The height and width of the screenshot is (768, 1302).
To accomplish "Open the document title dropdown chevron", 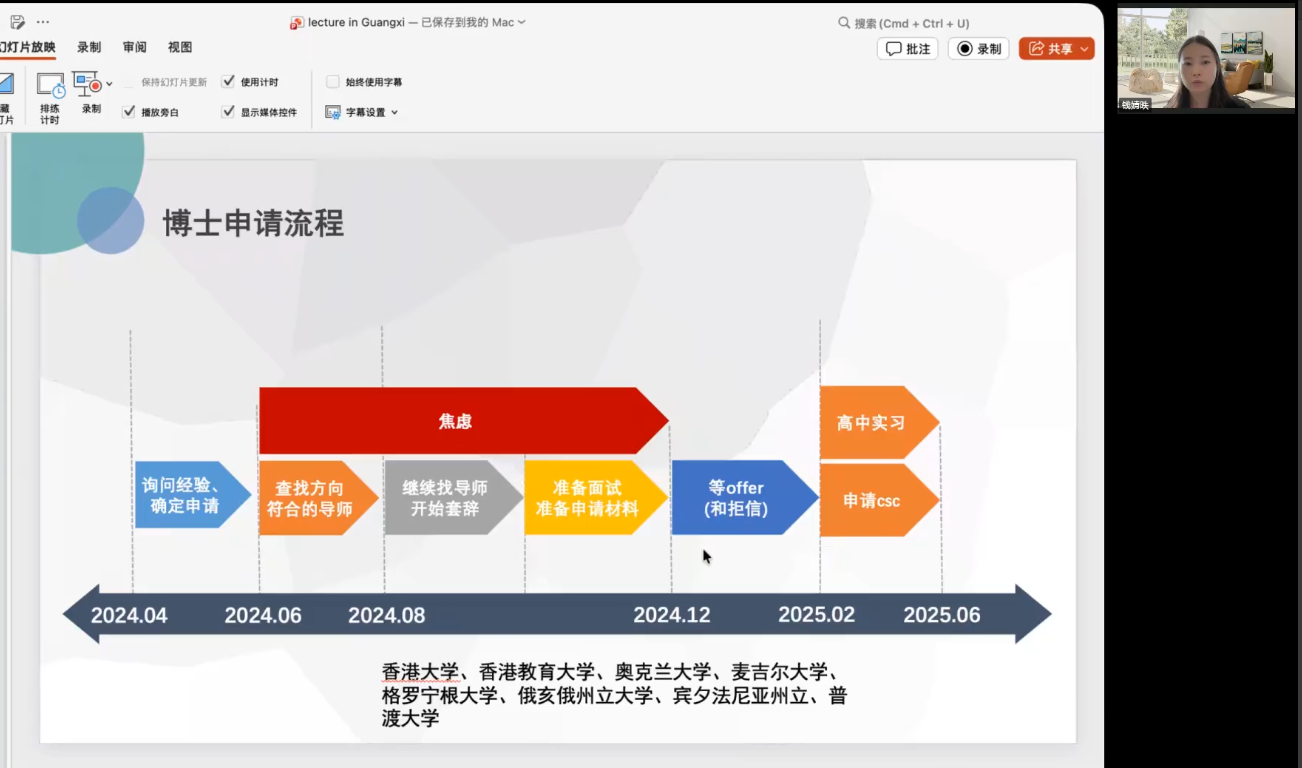I will click(521, 22).
